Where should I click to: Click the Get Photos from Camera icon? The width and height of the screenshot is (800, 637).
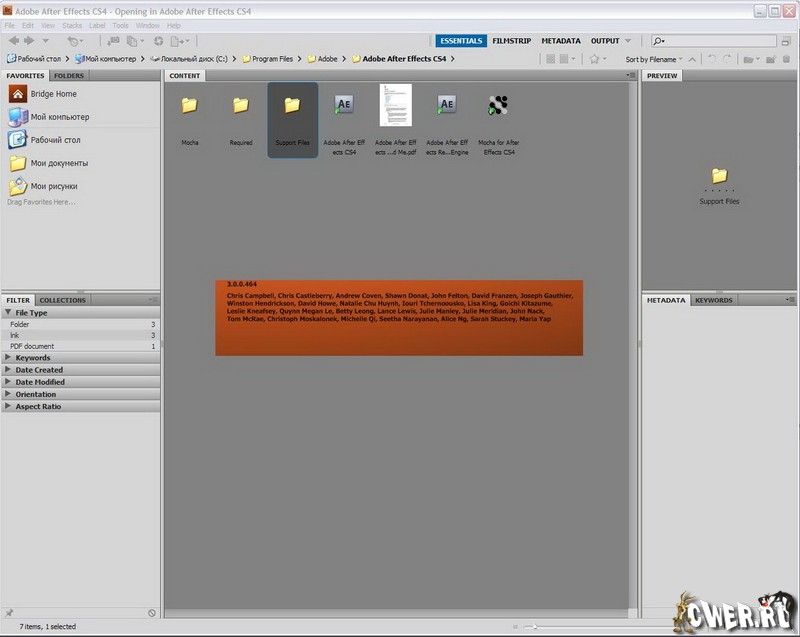coord(112,41)
